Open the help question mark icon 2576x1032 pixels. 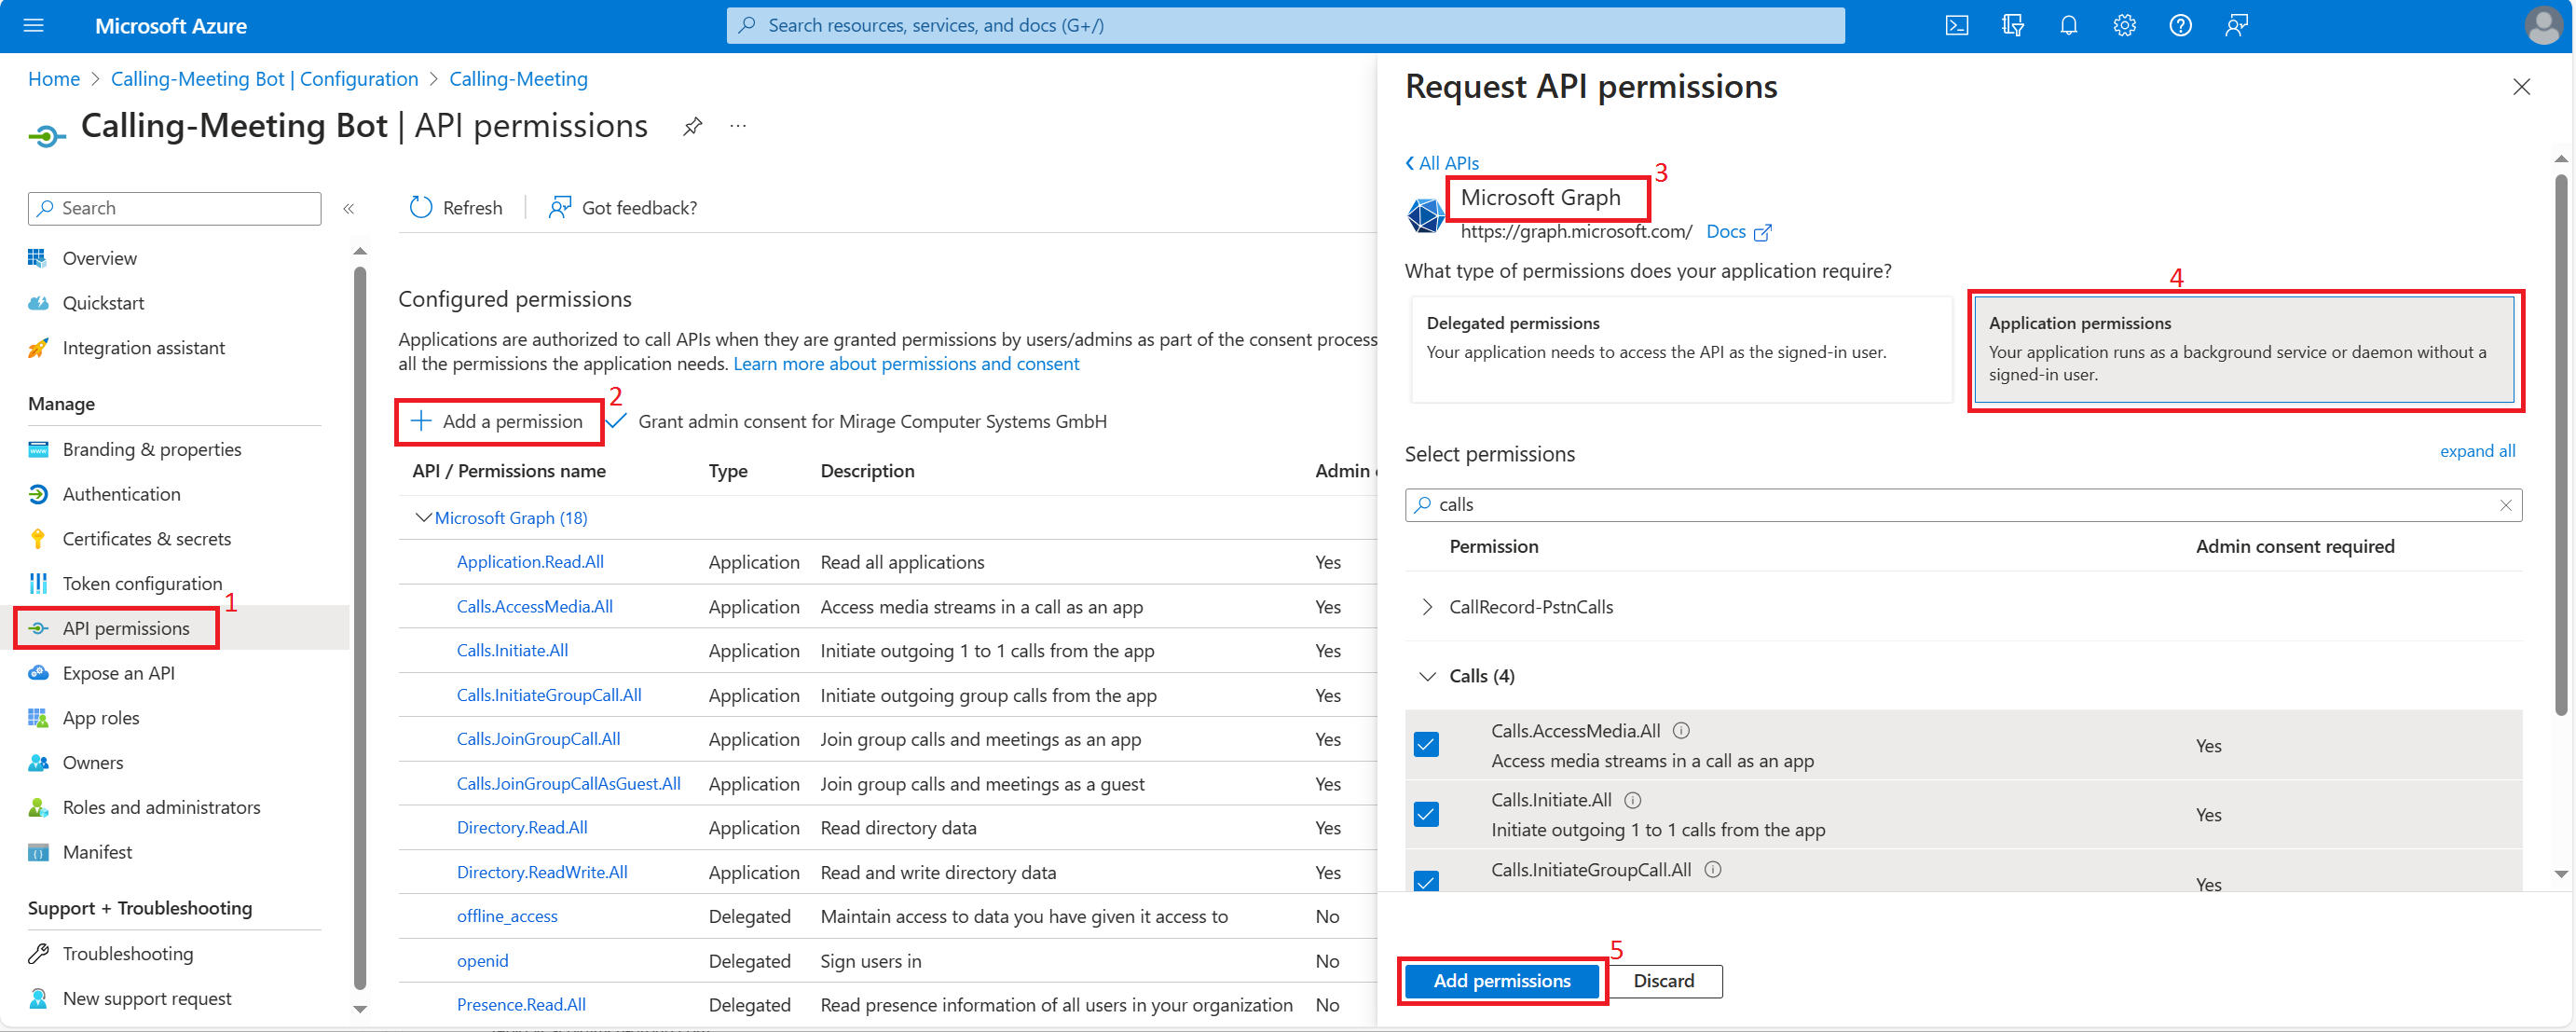point(2180,25)
